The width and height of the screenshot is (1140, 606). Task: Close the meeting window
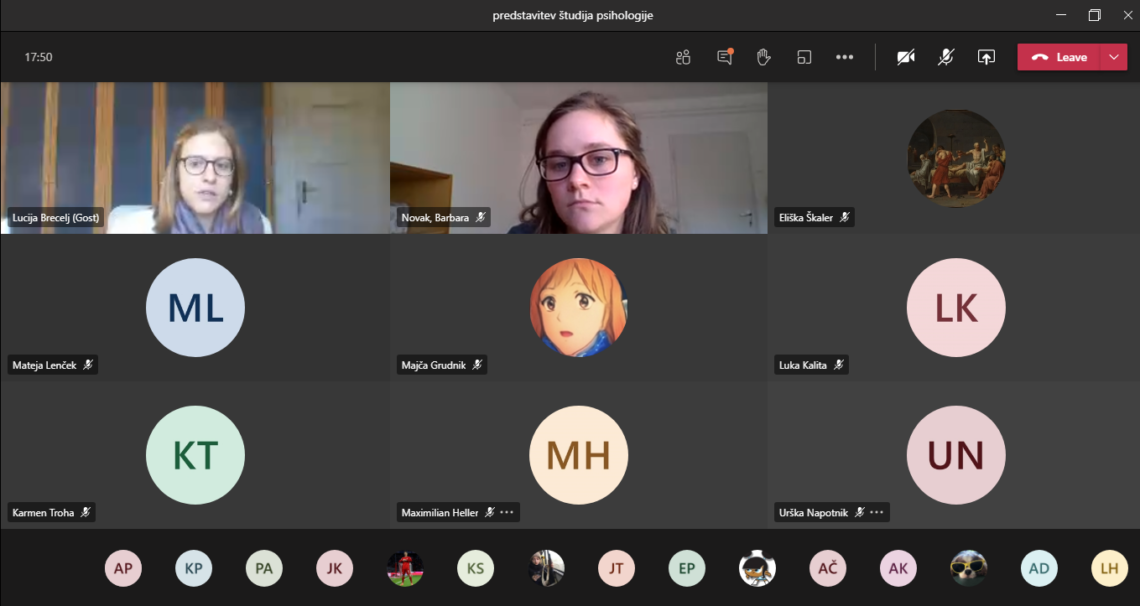tap(1127, 15)
